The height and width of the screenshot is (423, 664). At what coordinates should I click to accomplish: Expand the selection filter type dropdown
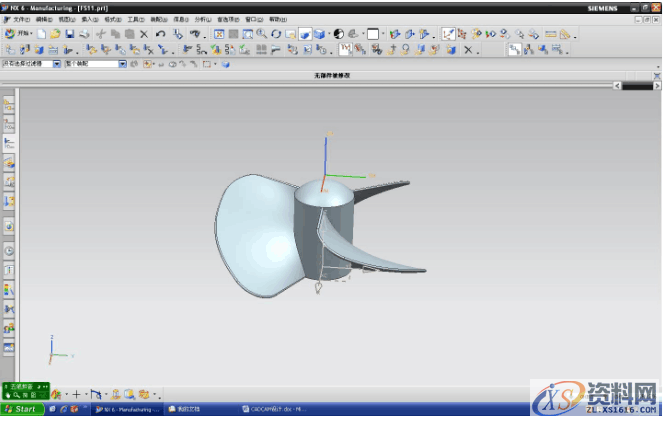coord(56,64)
